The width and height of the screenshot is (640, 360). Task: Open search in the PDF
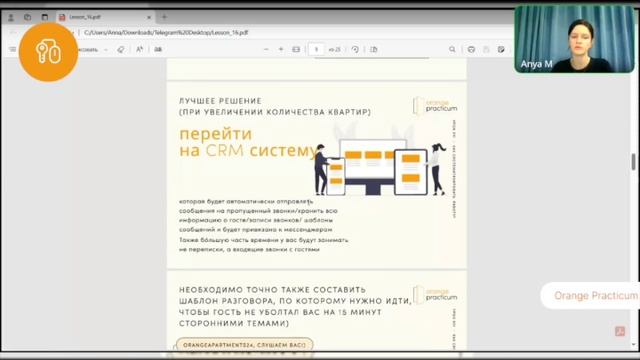452,49
